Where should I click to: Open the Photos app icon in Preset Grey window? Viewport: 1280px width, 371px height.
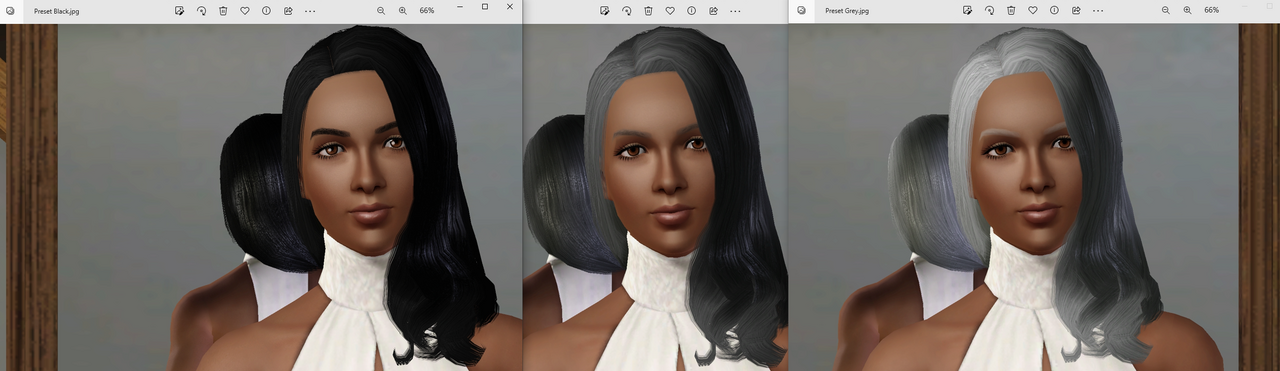(801, 10)
